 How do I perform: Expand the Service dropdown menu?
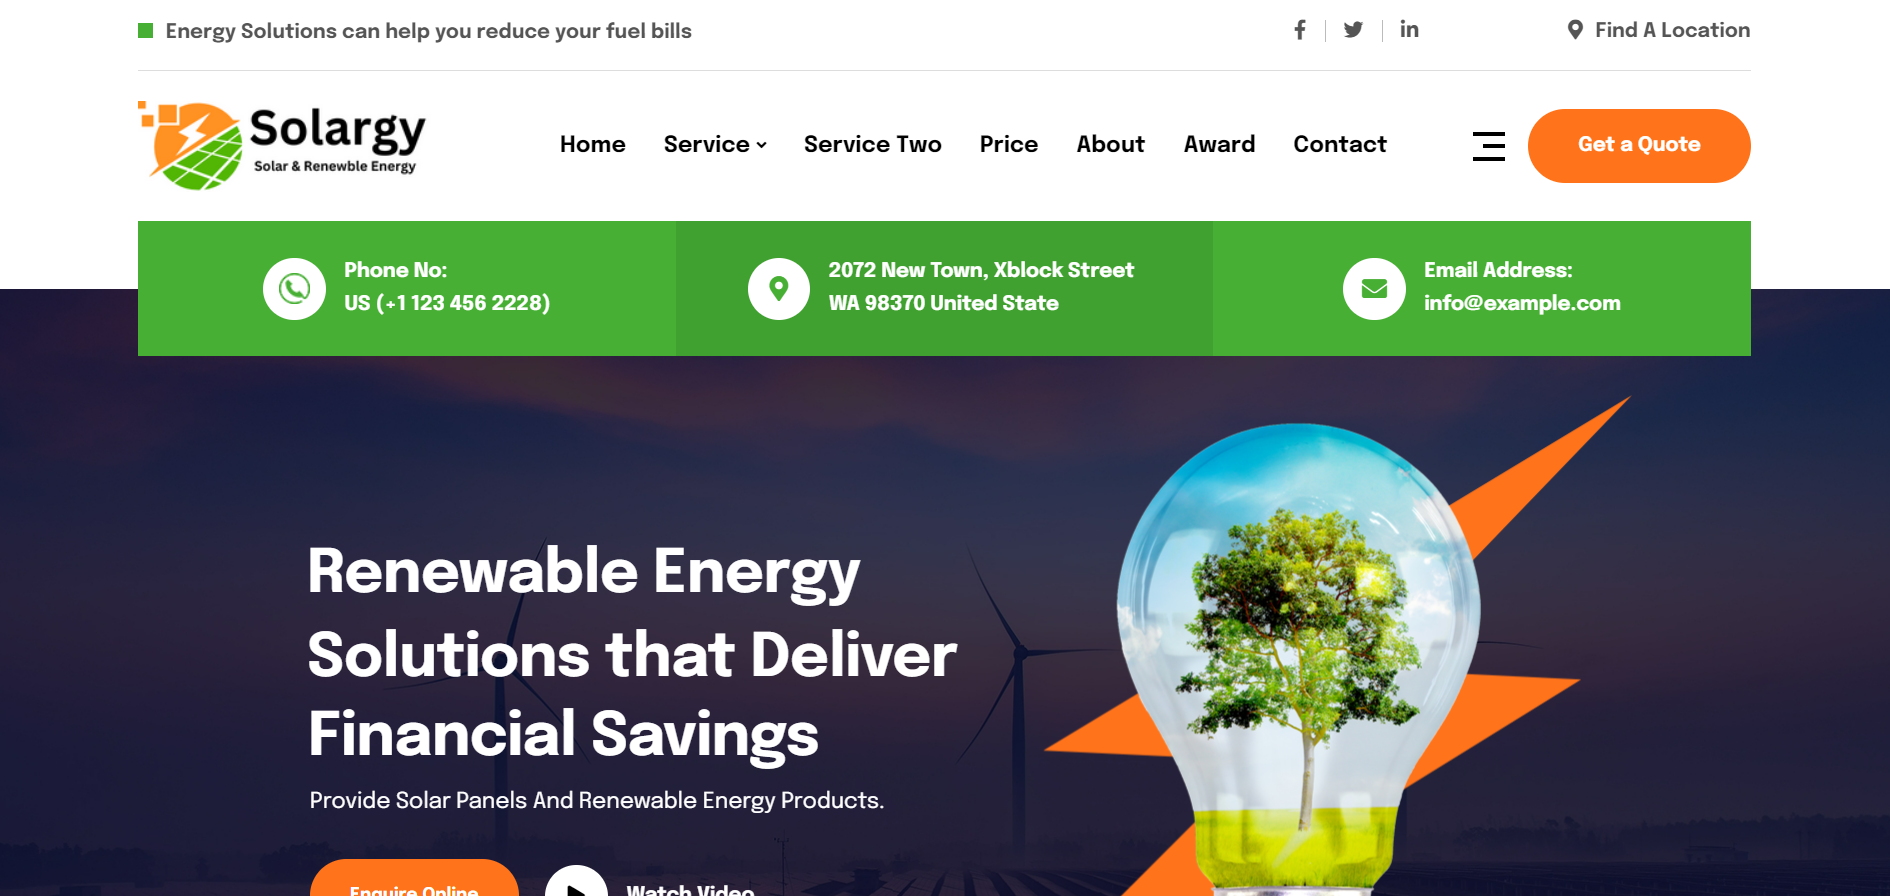point(715,144)
